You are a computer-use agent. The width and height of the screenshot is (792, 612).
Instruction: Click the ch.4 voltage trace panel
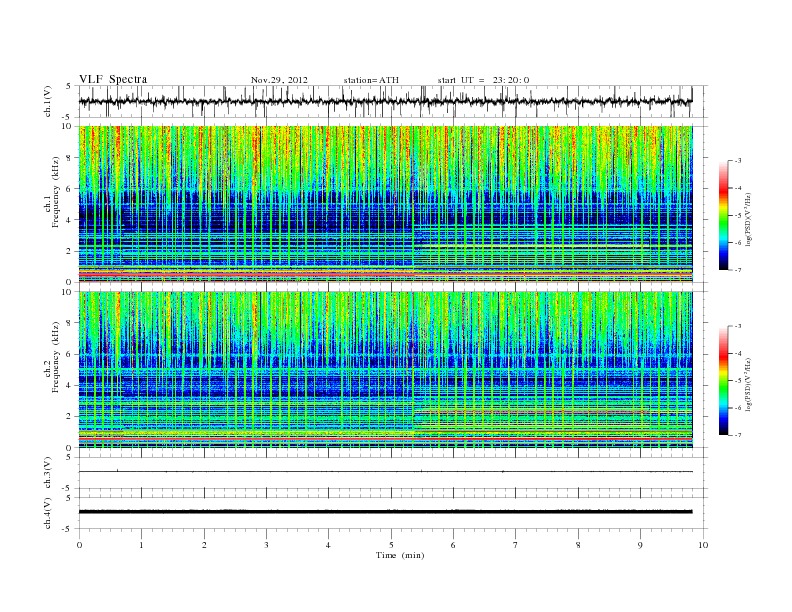tap(393, 513)
